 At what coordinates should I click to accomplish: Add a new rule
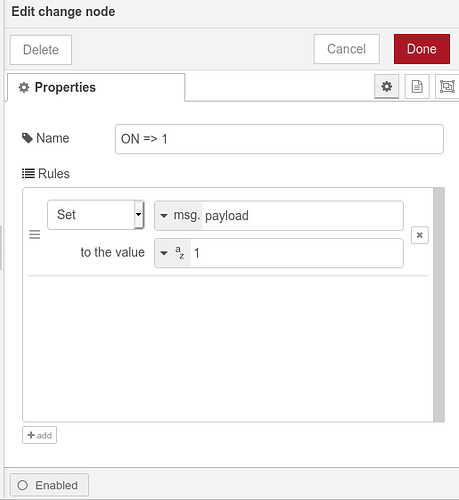tap(39, 435)
